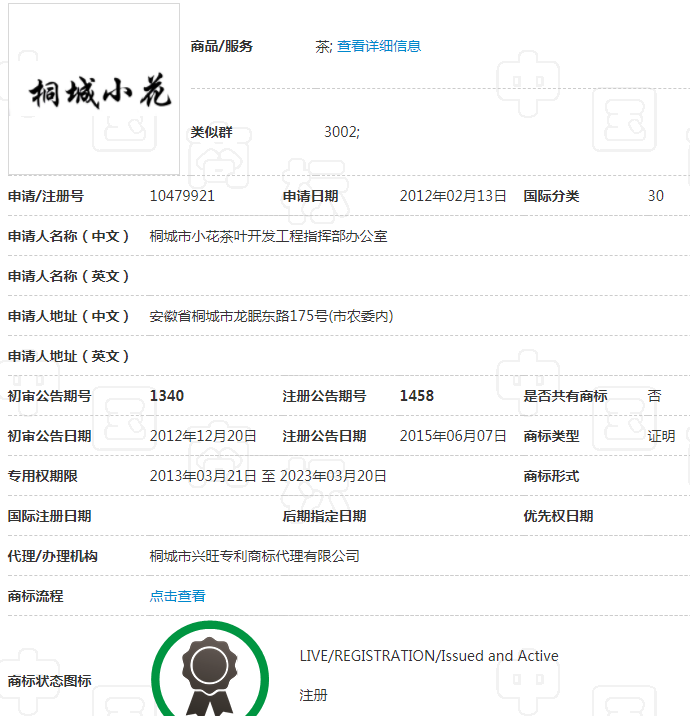This screenshot has height=716, width=690.
Task: Click the 是否共有商标 value 否
Action: [x=654, y=396]
